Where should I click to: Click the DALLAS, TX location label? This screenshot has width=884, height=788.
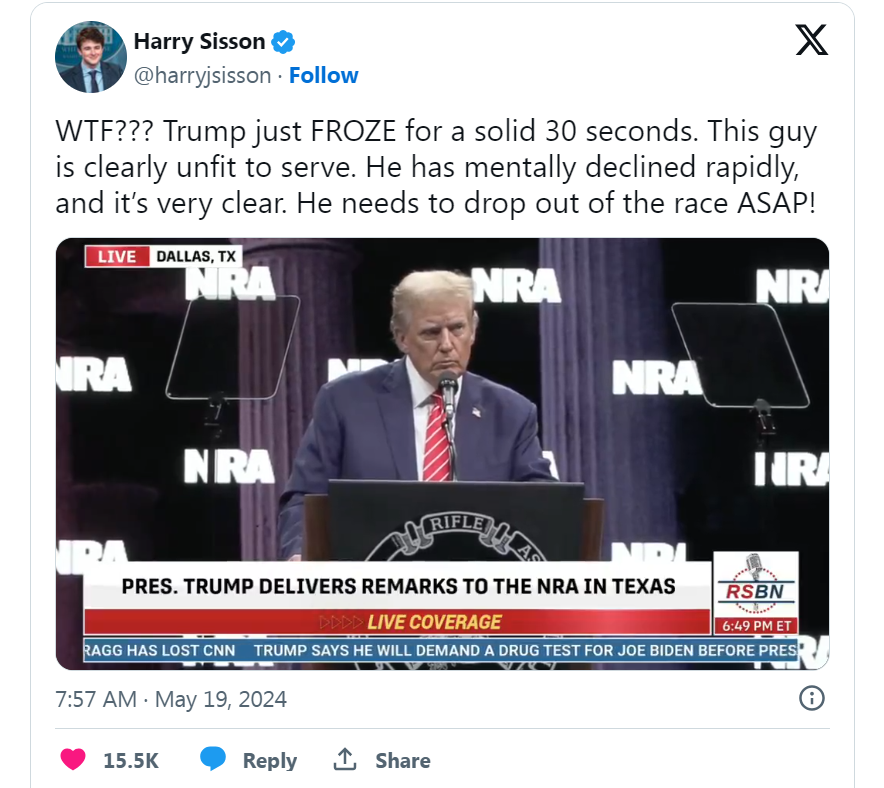(196, 257)
